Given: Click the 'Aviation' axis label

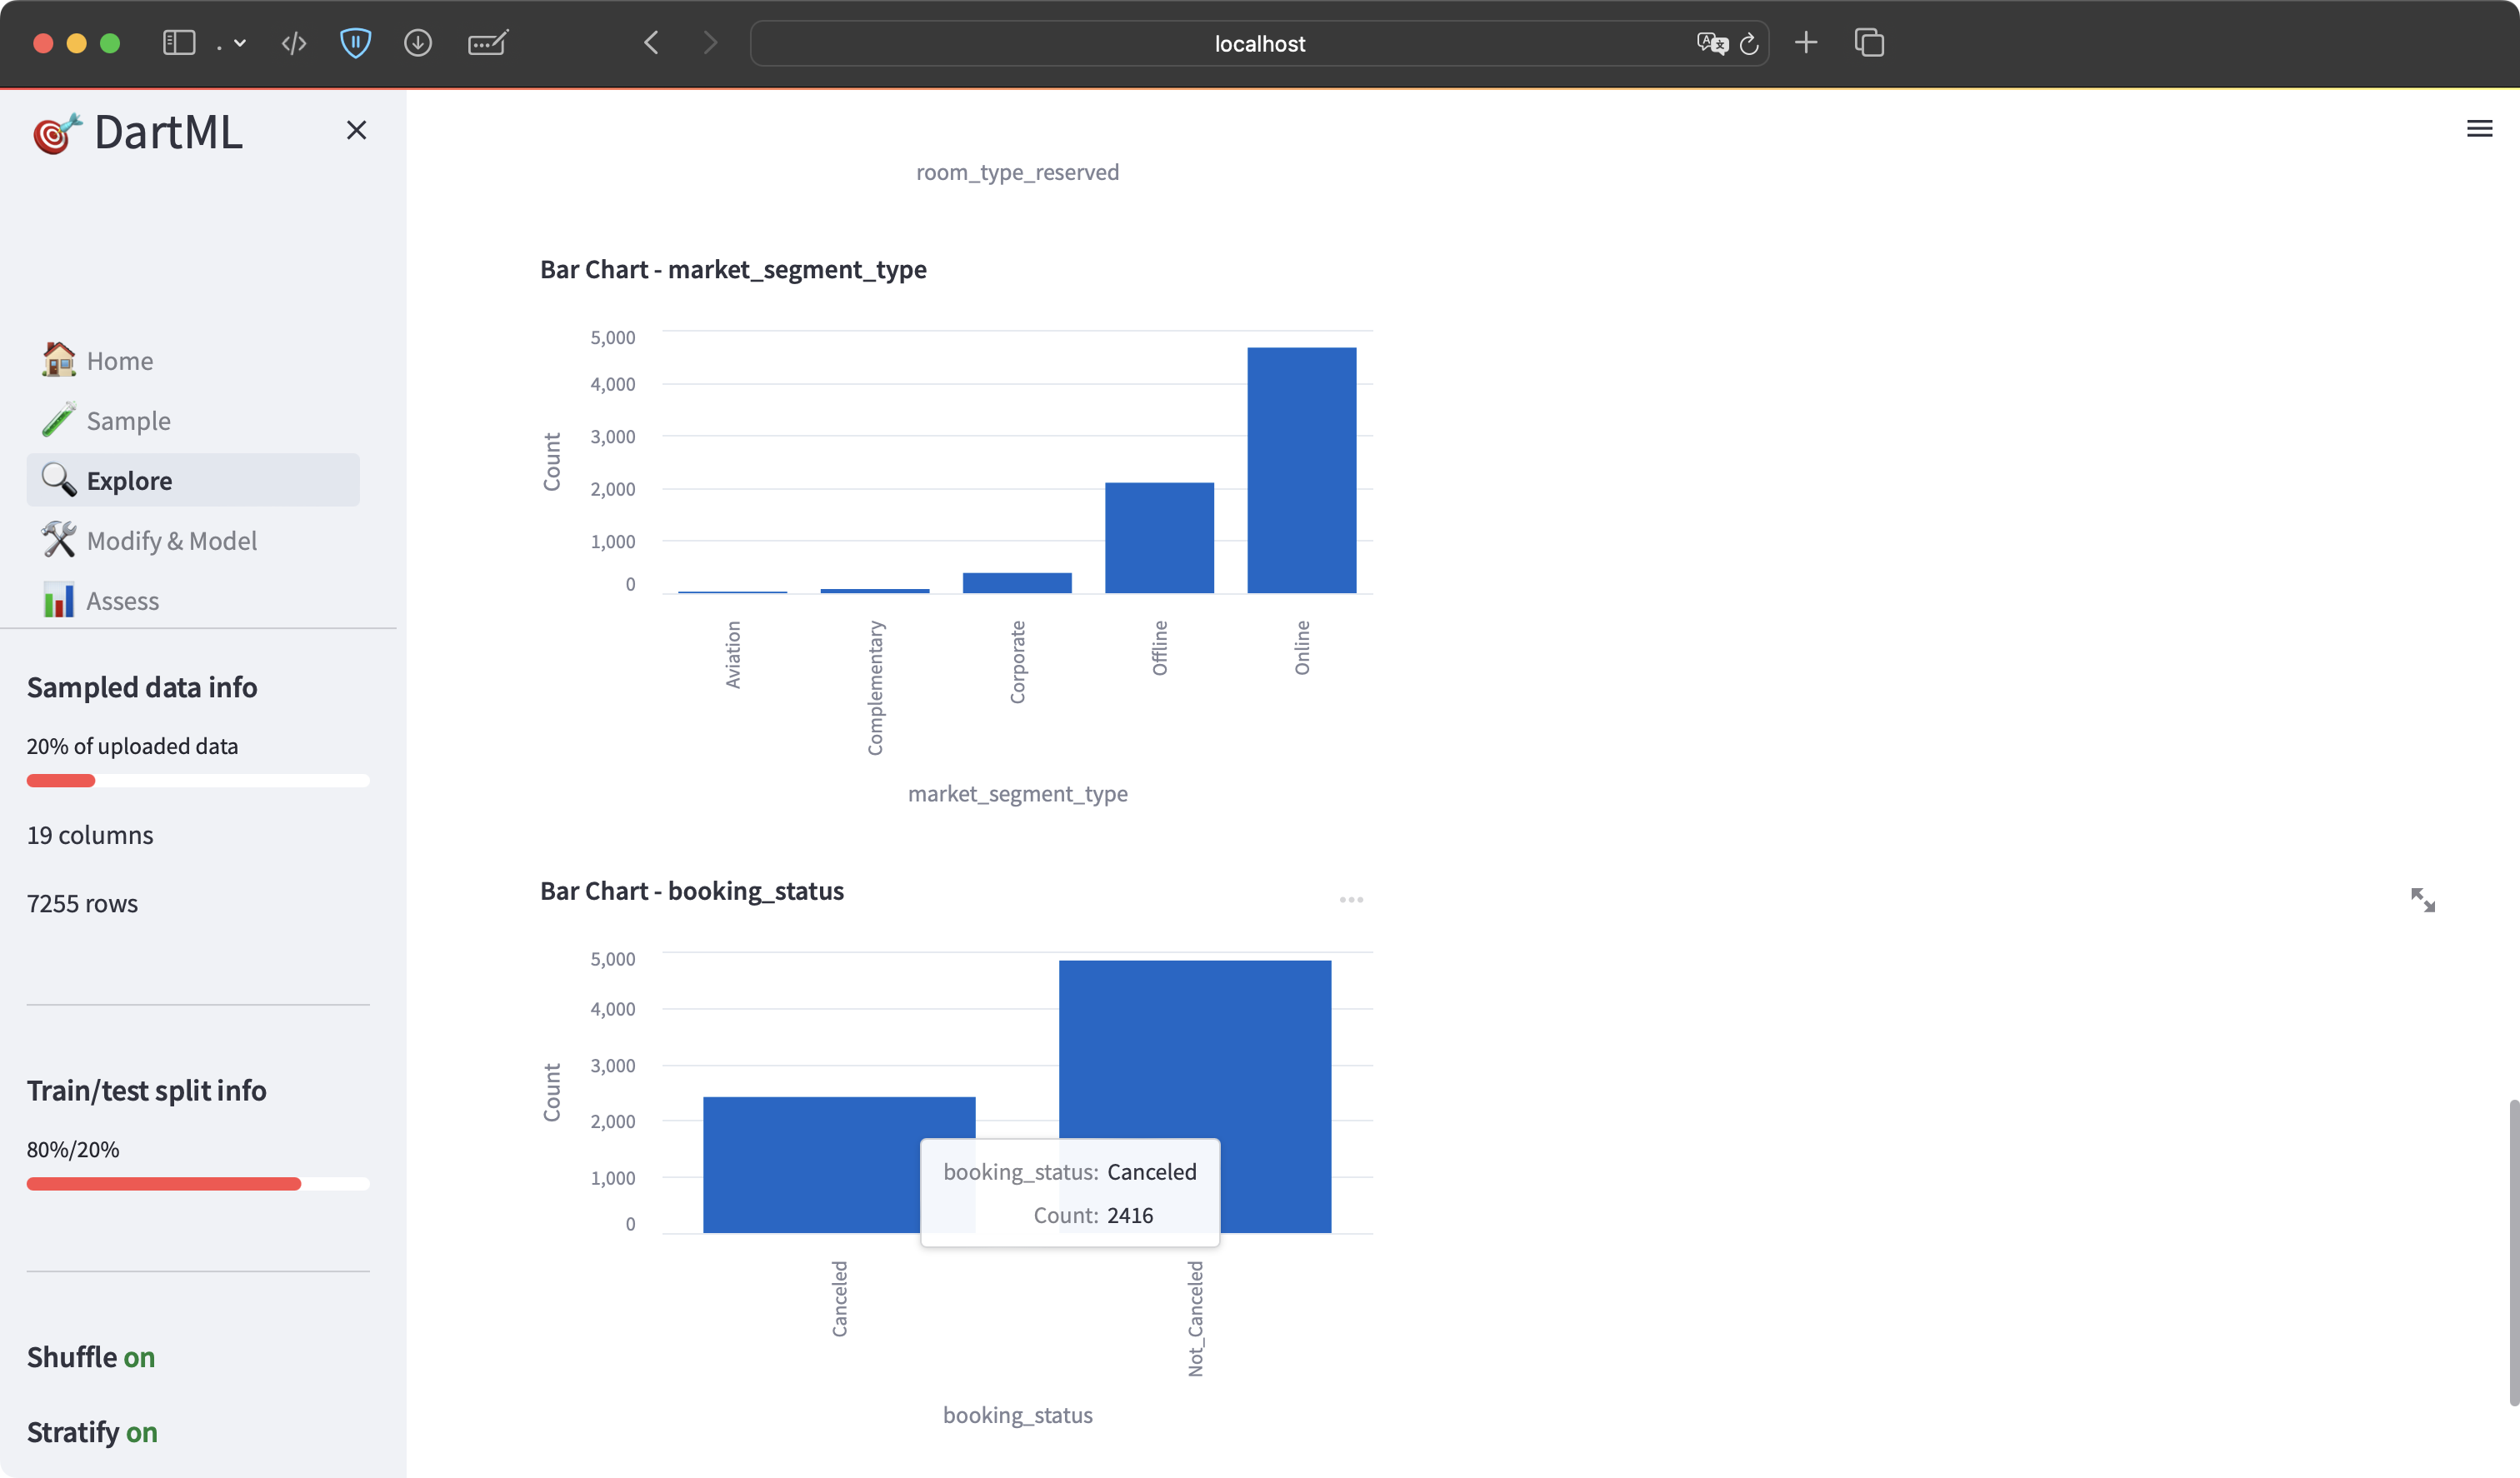Looking at the screenshot, I should (733, 654).
